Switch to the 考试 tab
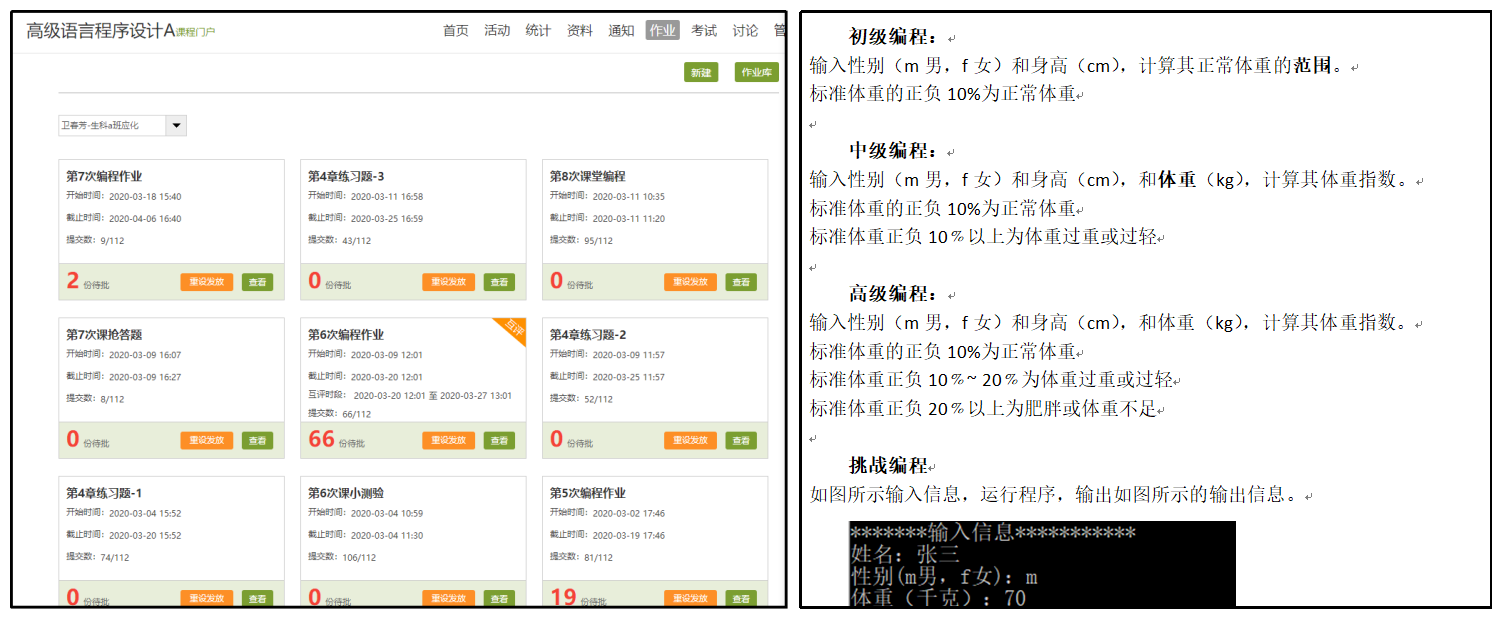The width and height of the screenshot is (1502, 620). pos(704,31)
